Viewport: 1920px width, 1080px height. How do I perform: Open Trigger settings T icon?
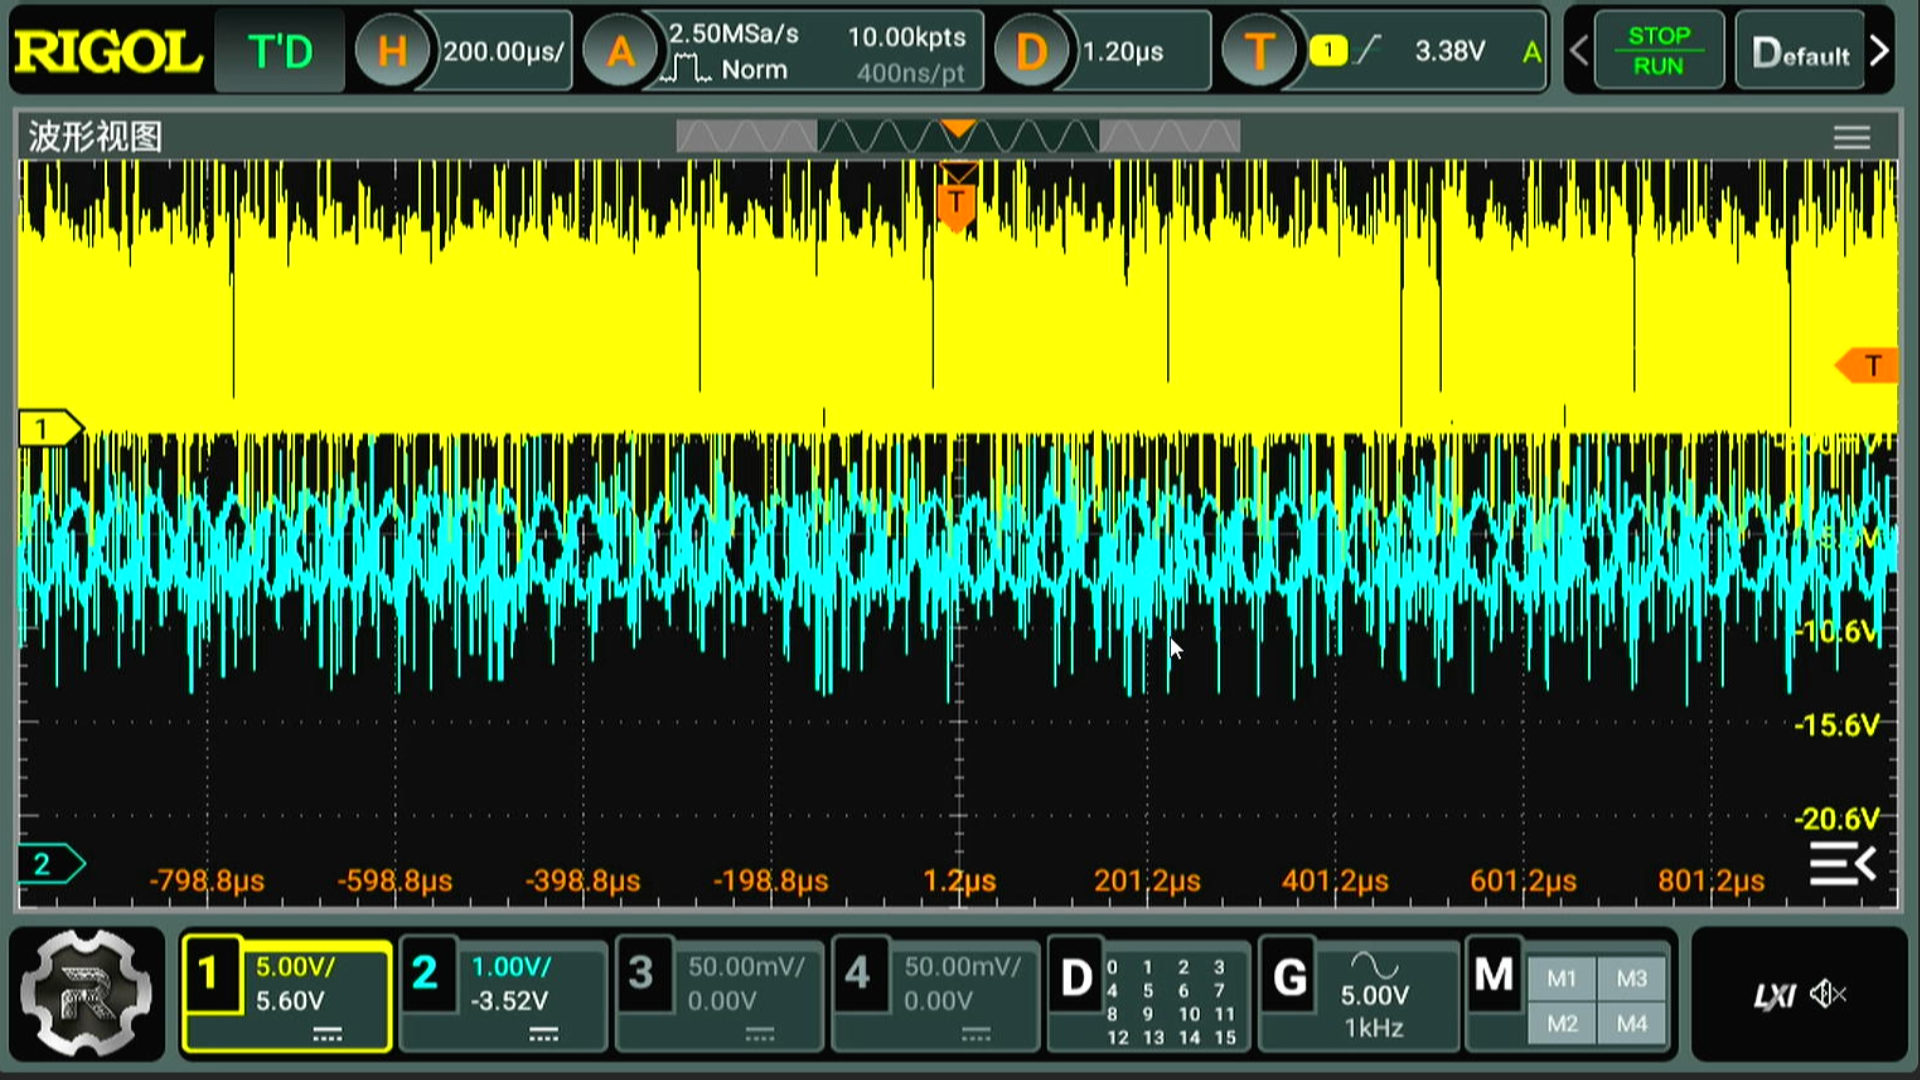[1259, 51]
